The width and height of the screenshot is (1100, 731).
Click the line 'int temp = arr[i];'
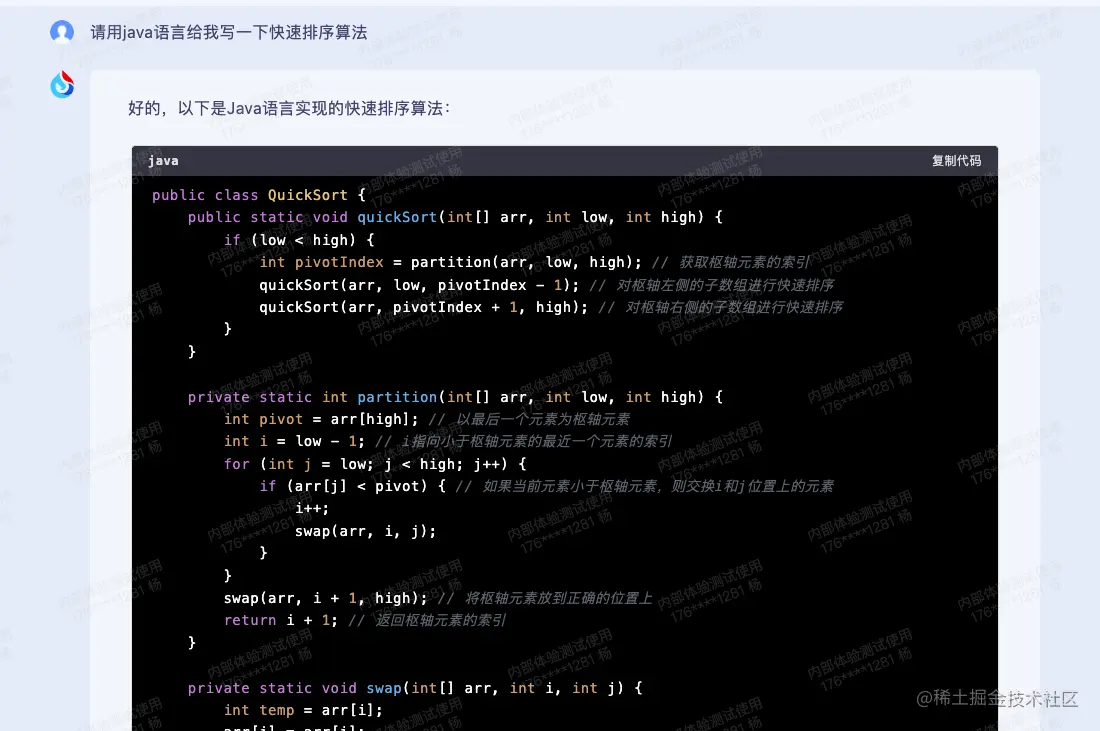304,711
